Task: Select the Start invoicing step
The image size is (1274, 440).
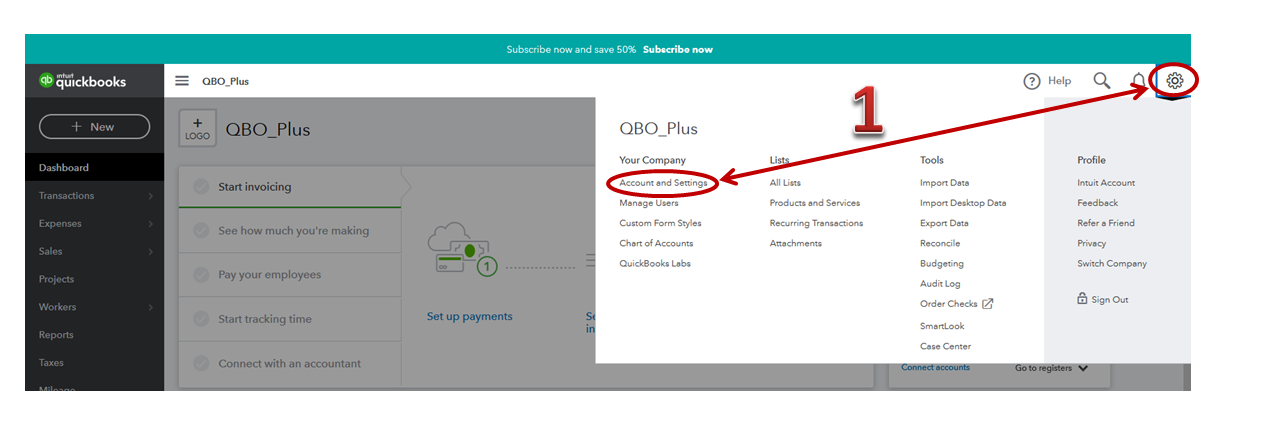Action: 290,187
